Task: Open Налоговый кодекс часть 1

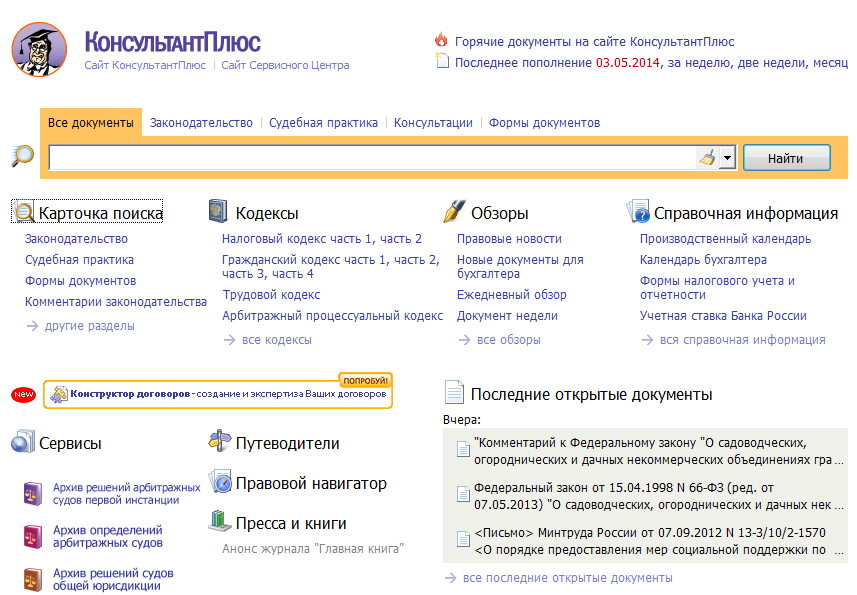Action: point(298,239)
